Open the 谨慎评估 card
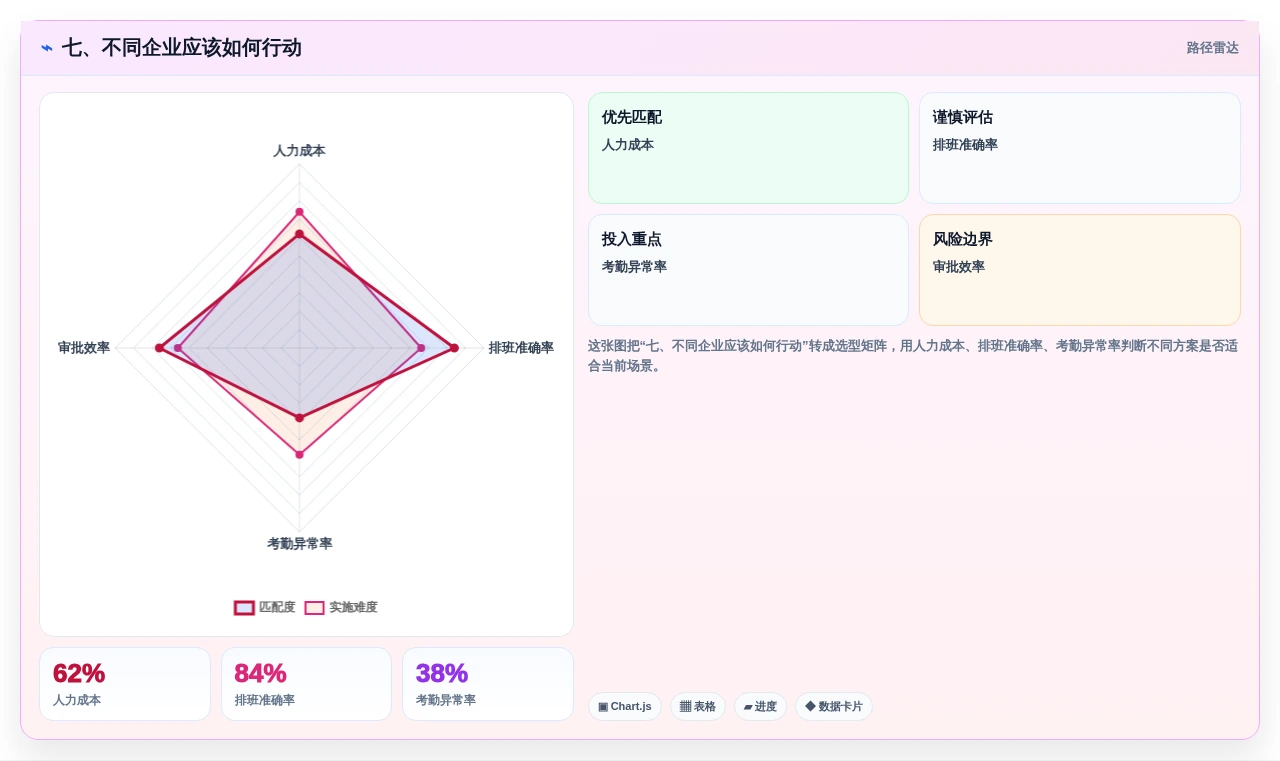The image size is (1280, 761). pos(1080,148)
